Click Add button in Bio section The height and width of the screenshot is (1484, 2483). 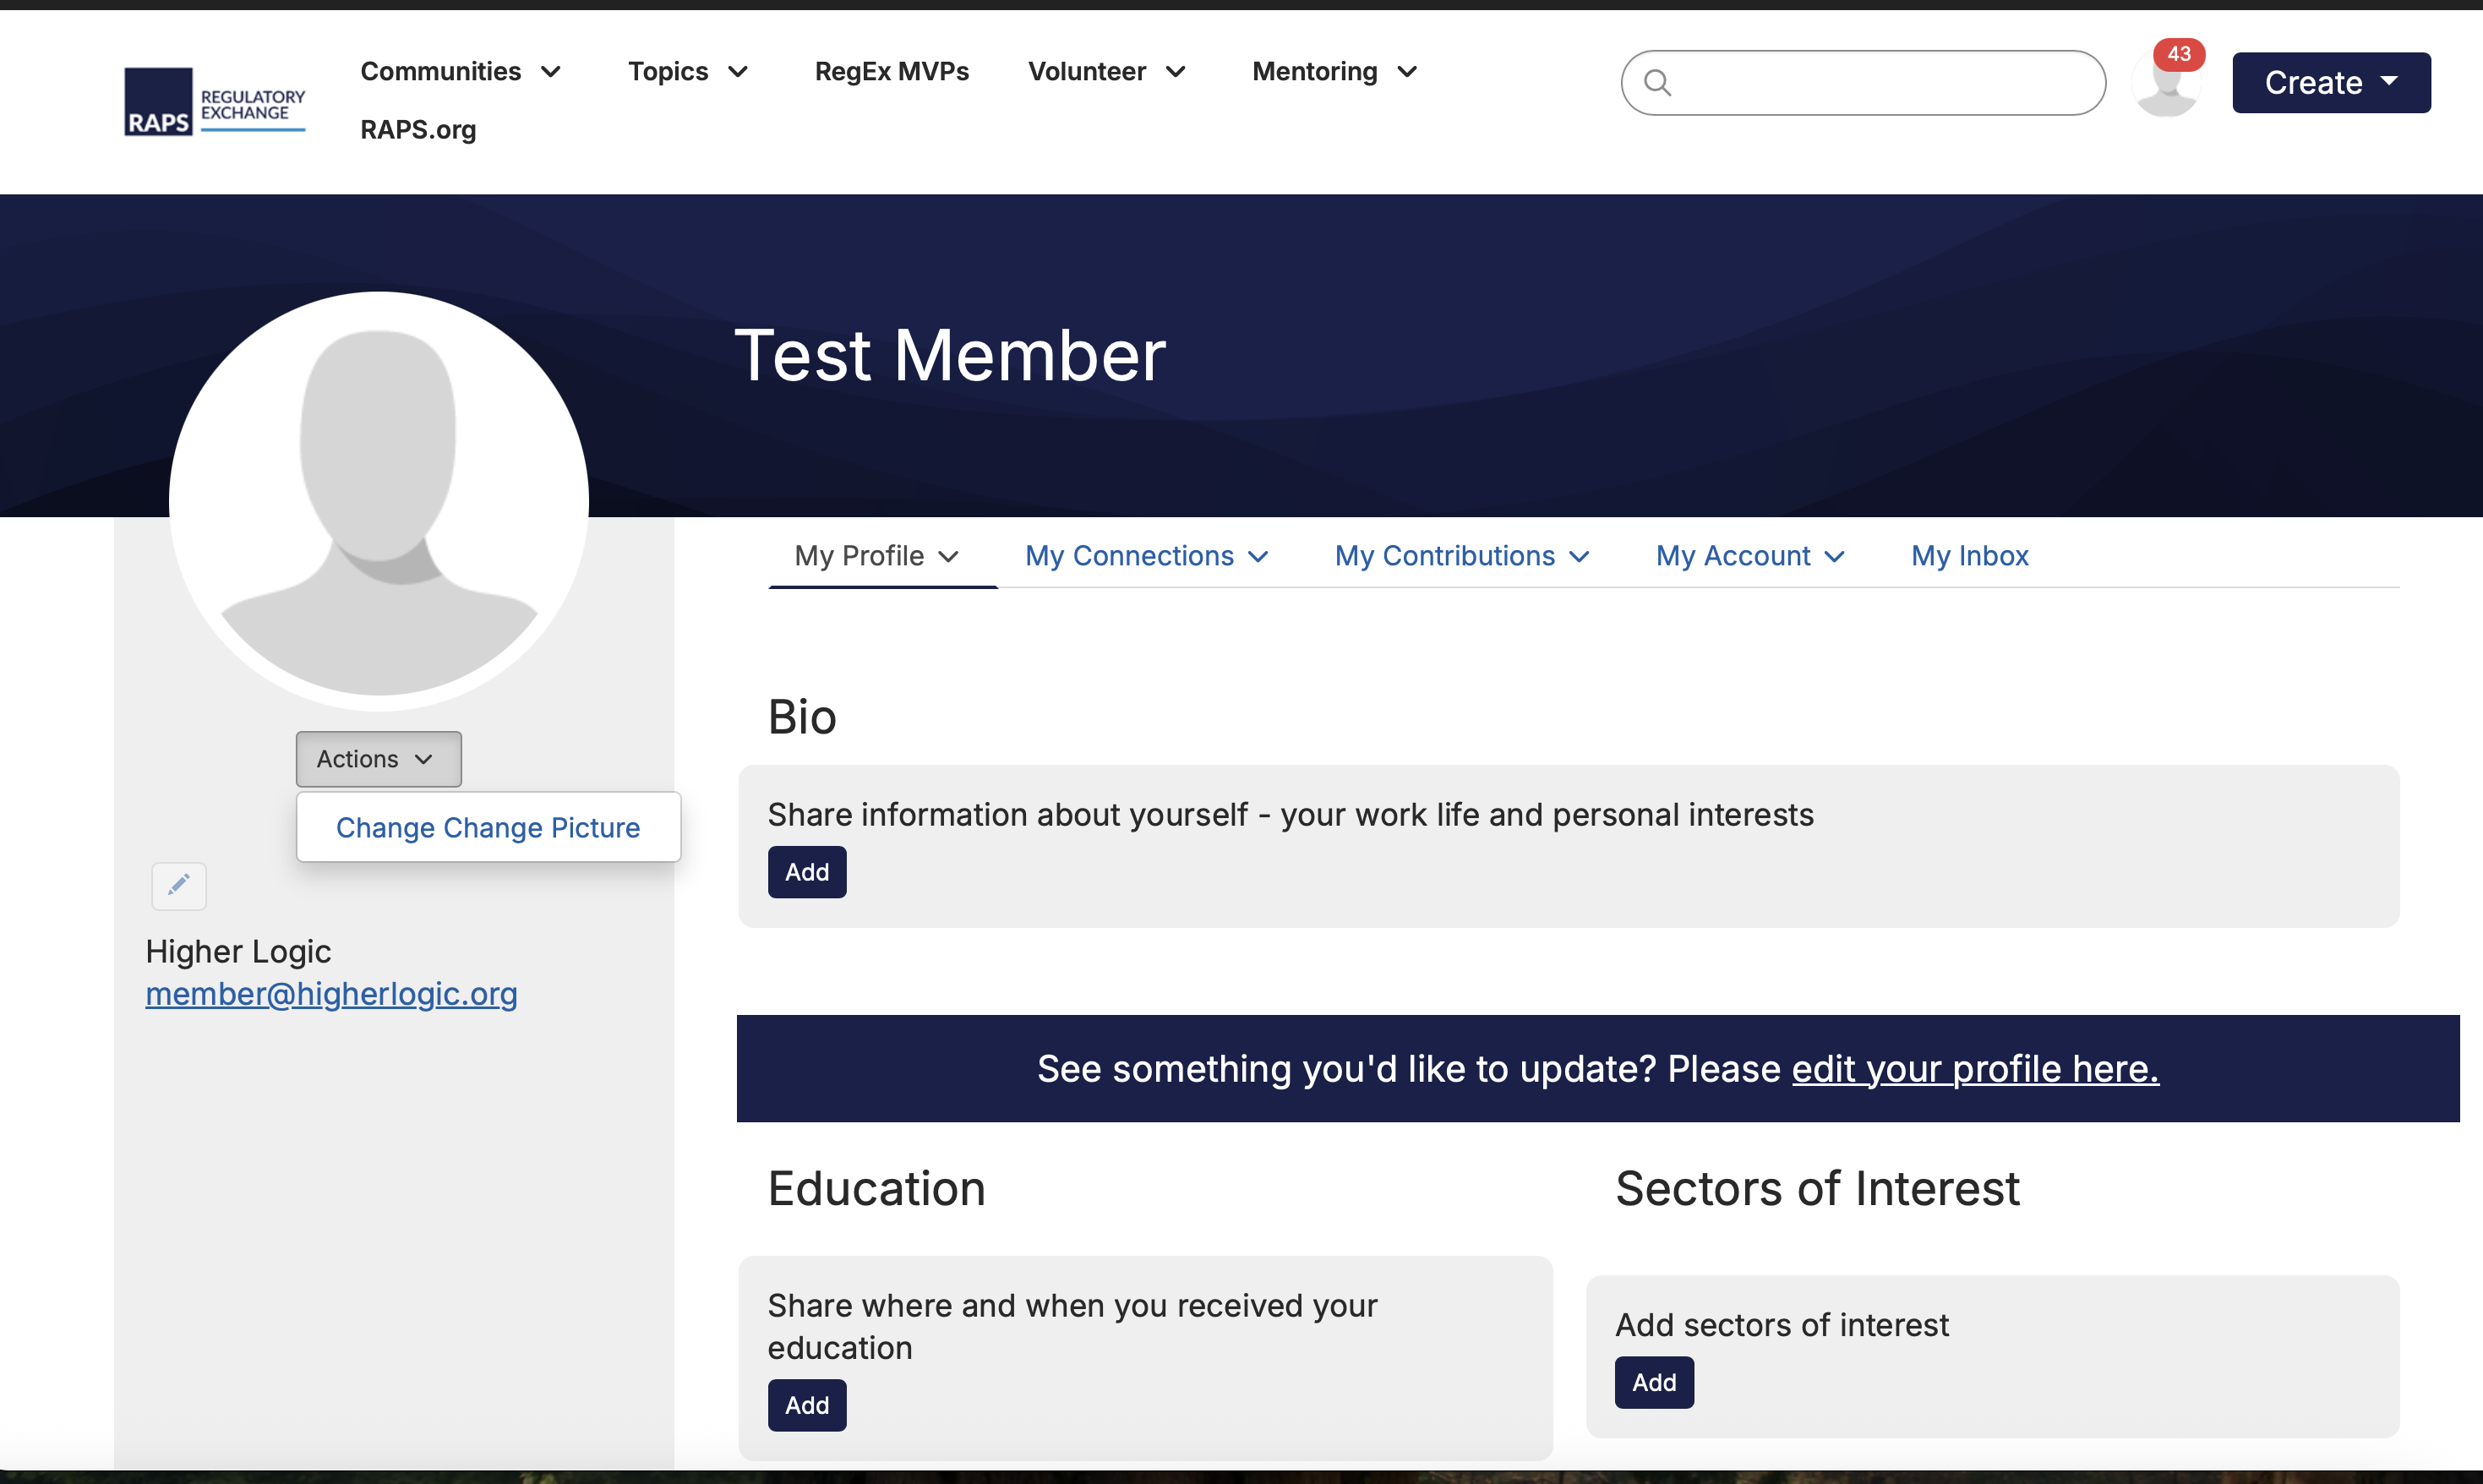[x=806, y=872]
